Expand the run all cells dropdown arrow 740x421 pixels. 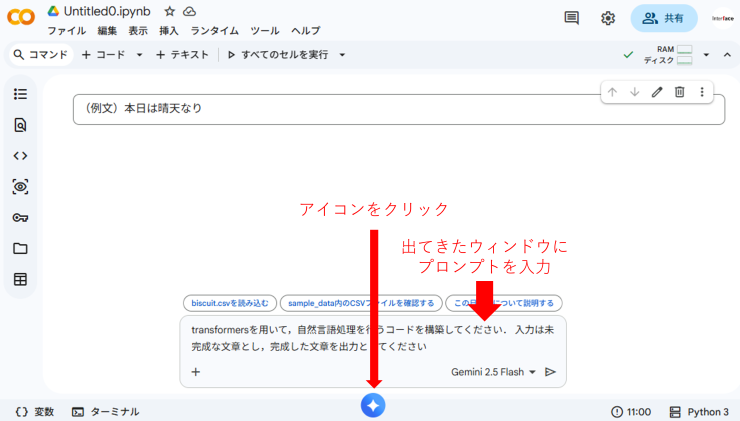(342, 55)
